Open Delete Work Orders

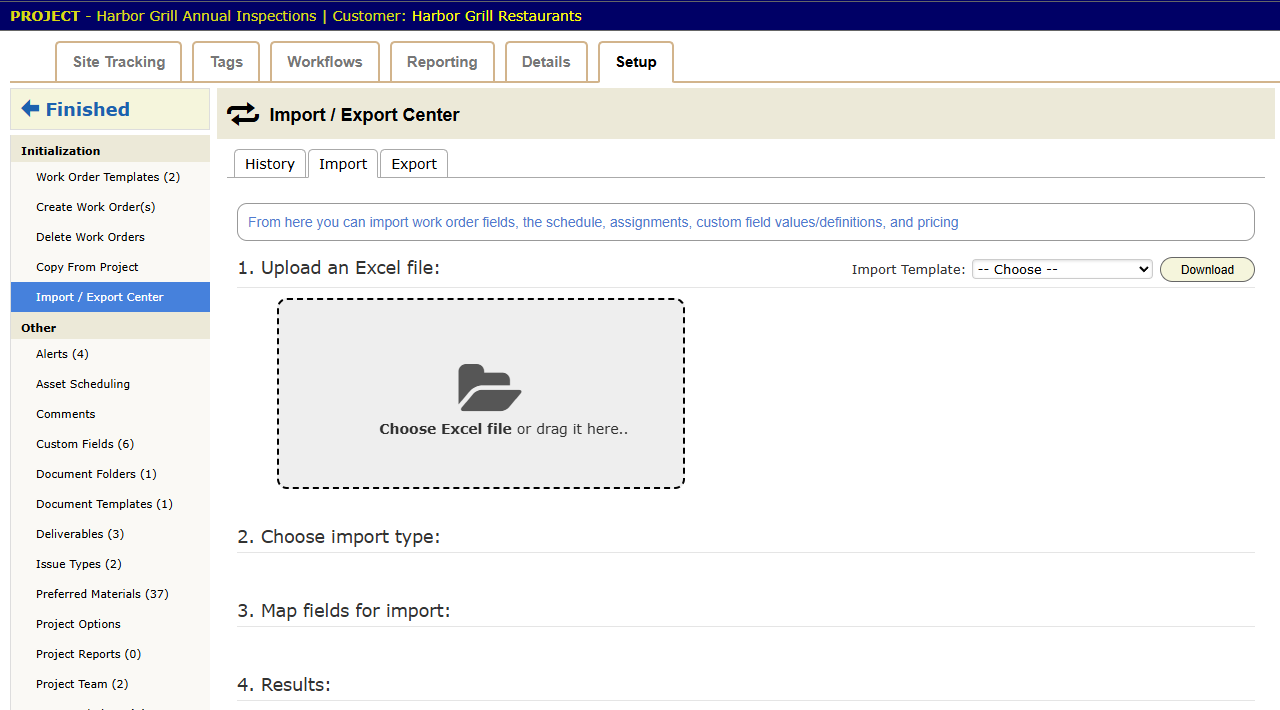point(110,237)
